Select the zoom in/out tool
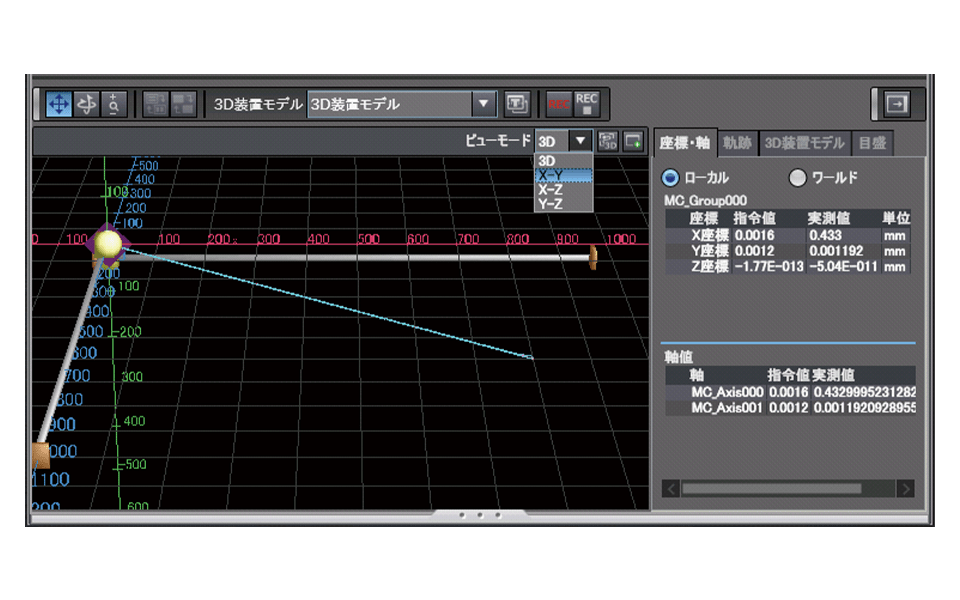Image resolution: width=960 pixels, height=600 pixels. click(114, 104)
